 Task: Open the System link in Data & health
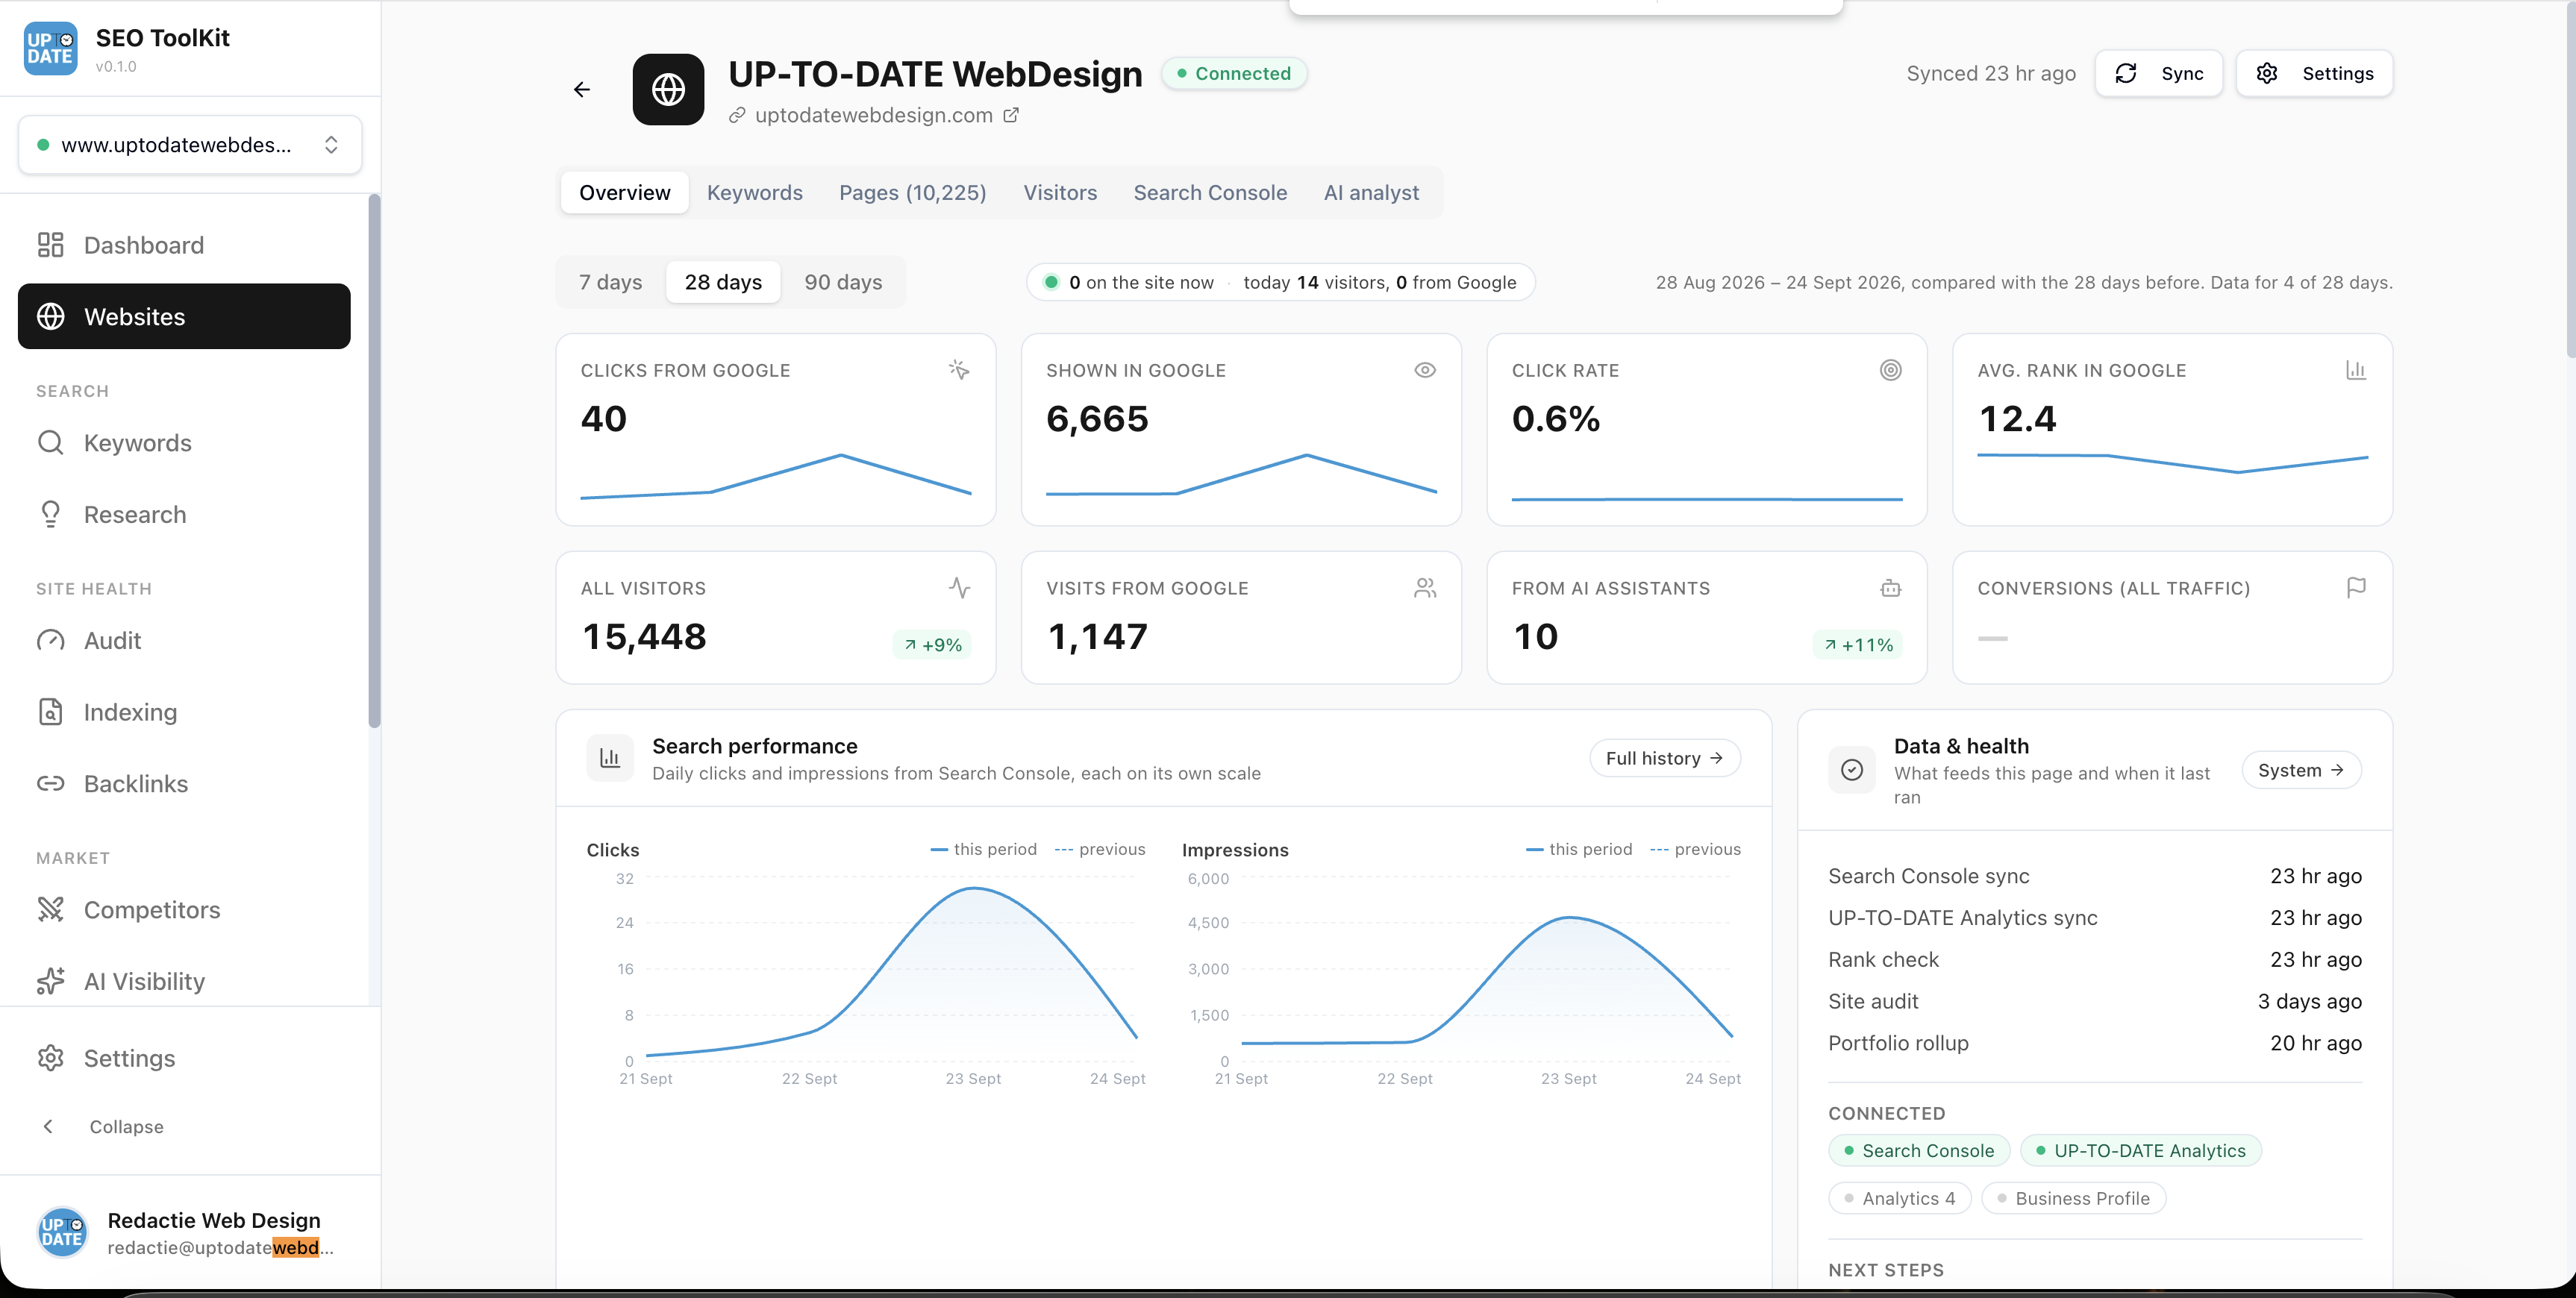2301,770
